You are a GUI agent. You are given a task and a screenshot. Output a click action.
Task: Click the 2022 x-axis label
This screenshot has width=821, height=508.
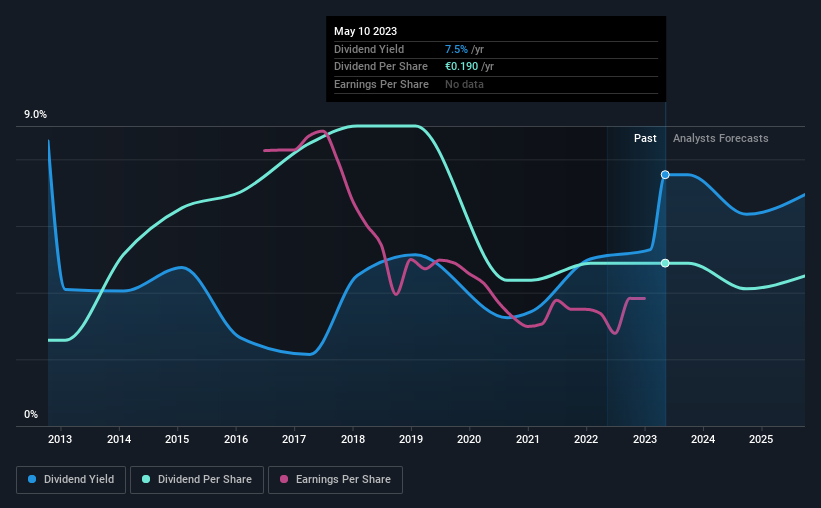pyautogui.click(x=586, y=439)
